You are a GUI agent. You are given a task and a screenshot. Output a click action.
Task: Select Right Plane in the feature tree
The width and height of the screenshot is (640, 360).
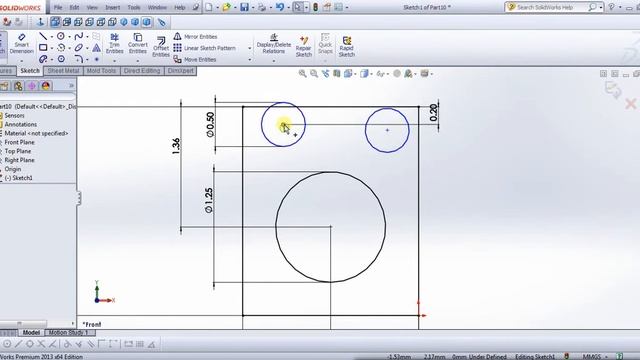click(x=19, y=160)
